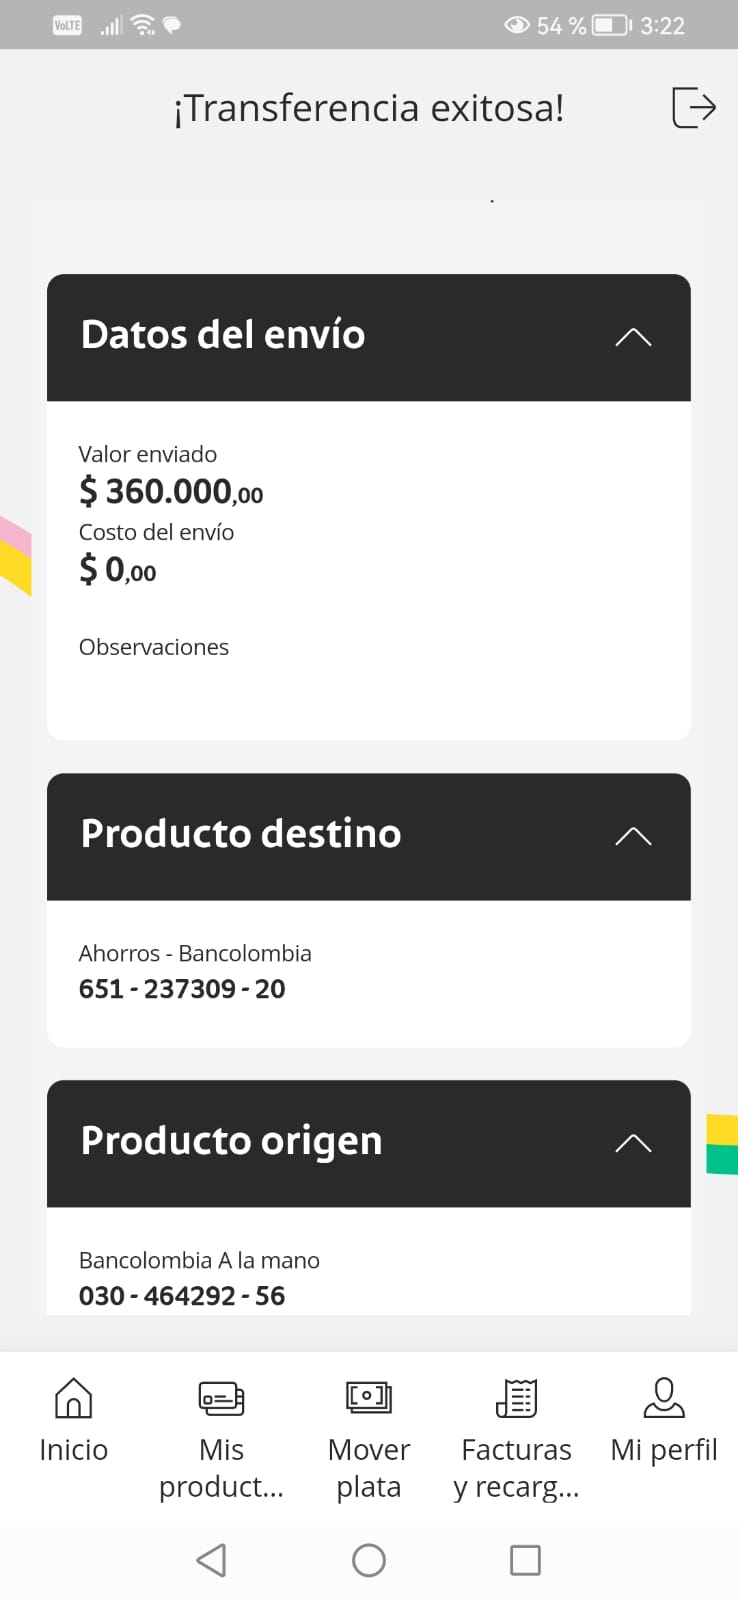Tap the Facturas y recargas receipt icon

[516, 1397]
